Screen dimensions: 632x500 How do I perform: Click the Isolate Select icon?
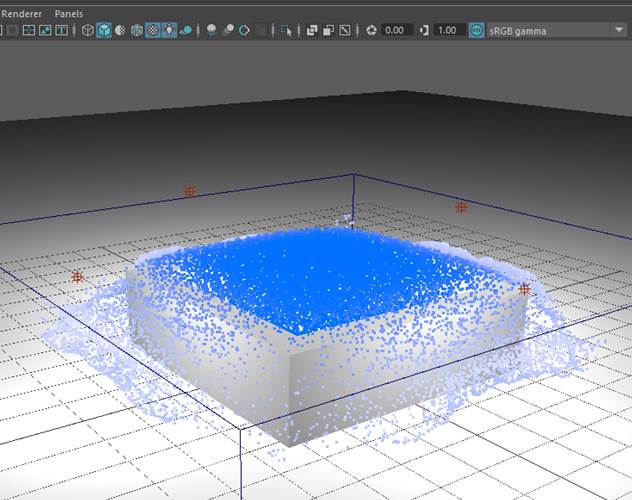click(x=287, y=30)
